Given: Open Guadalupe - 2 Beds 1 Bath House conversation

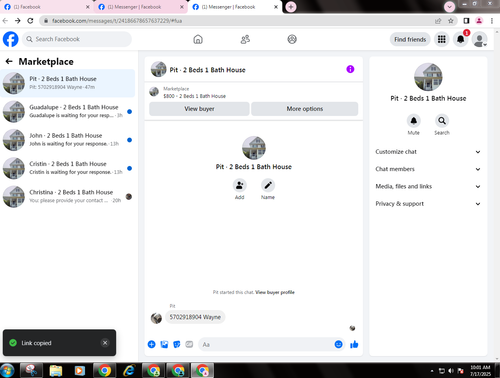Looking at the screenshot, I should (x=67, y=111).
